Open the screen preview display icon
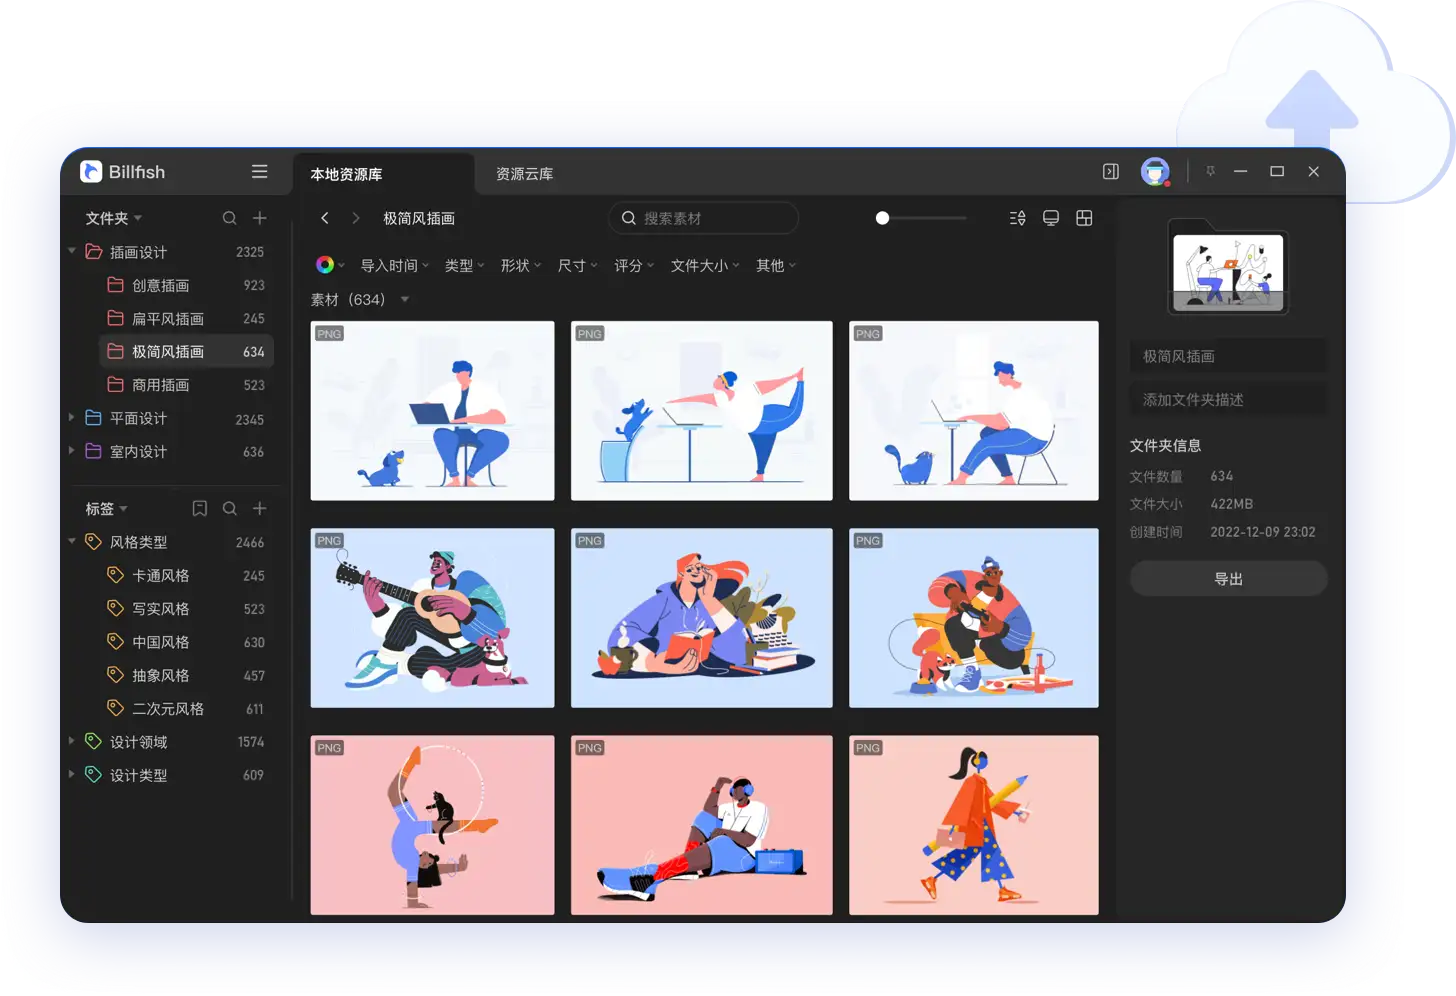1456x996 pixels. pos(1051,218)
